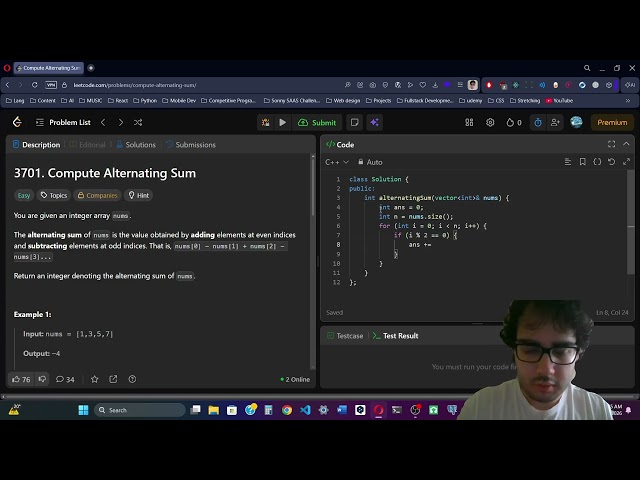The image size is (640, 480).
Task: Submit the solution
Action: pyautogui.click(x=317, y=122)
